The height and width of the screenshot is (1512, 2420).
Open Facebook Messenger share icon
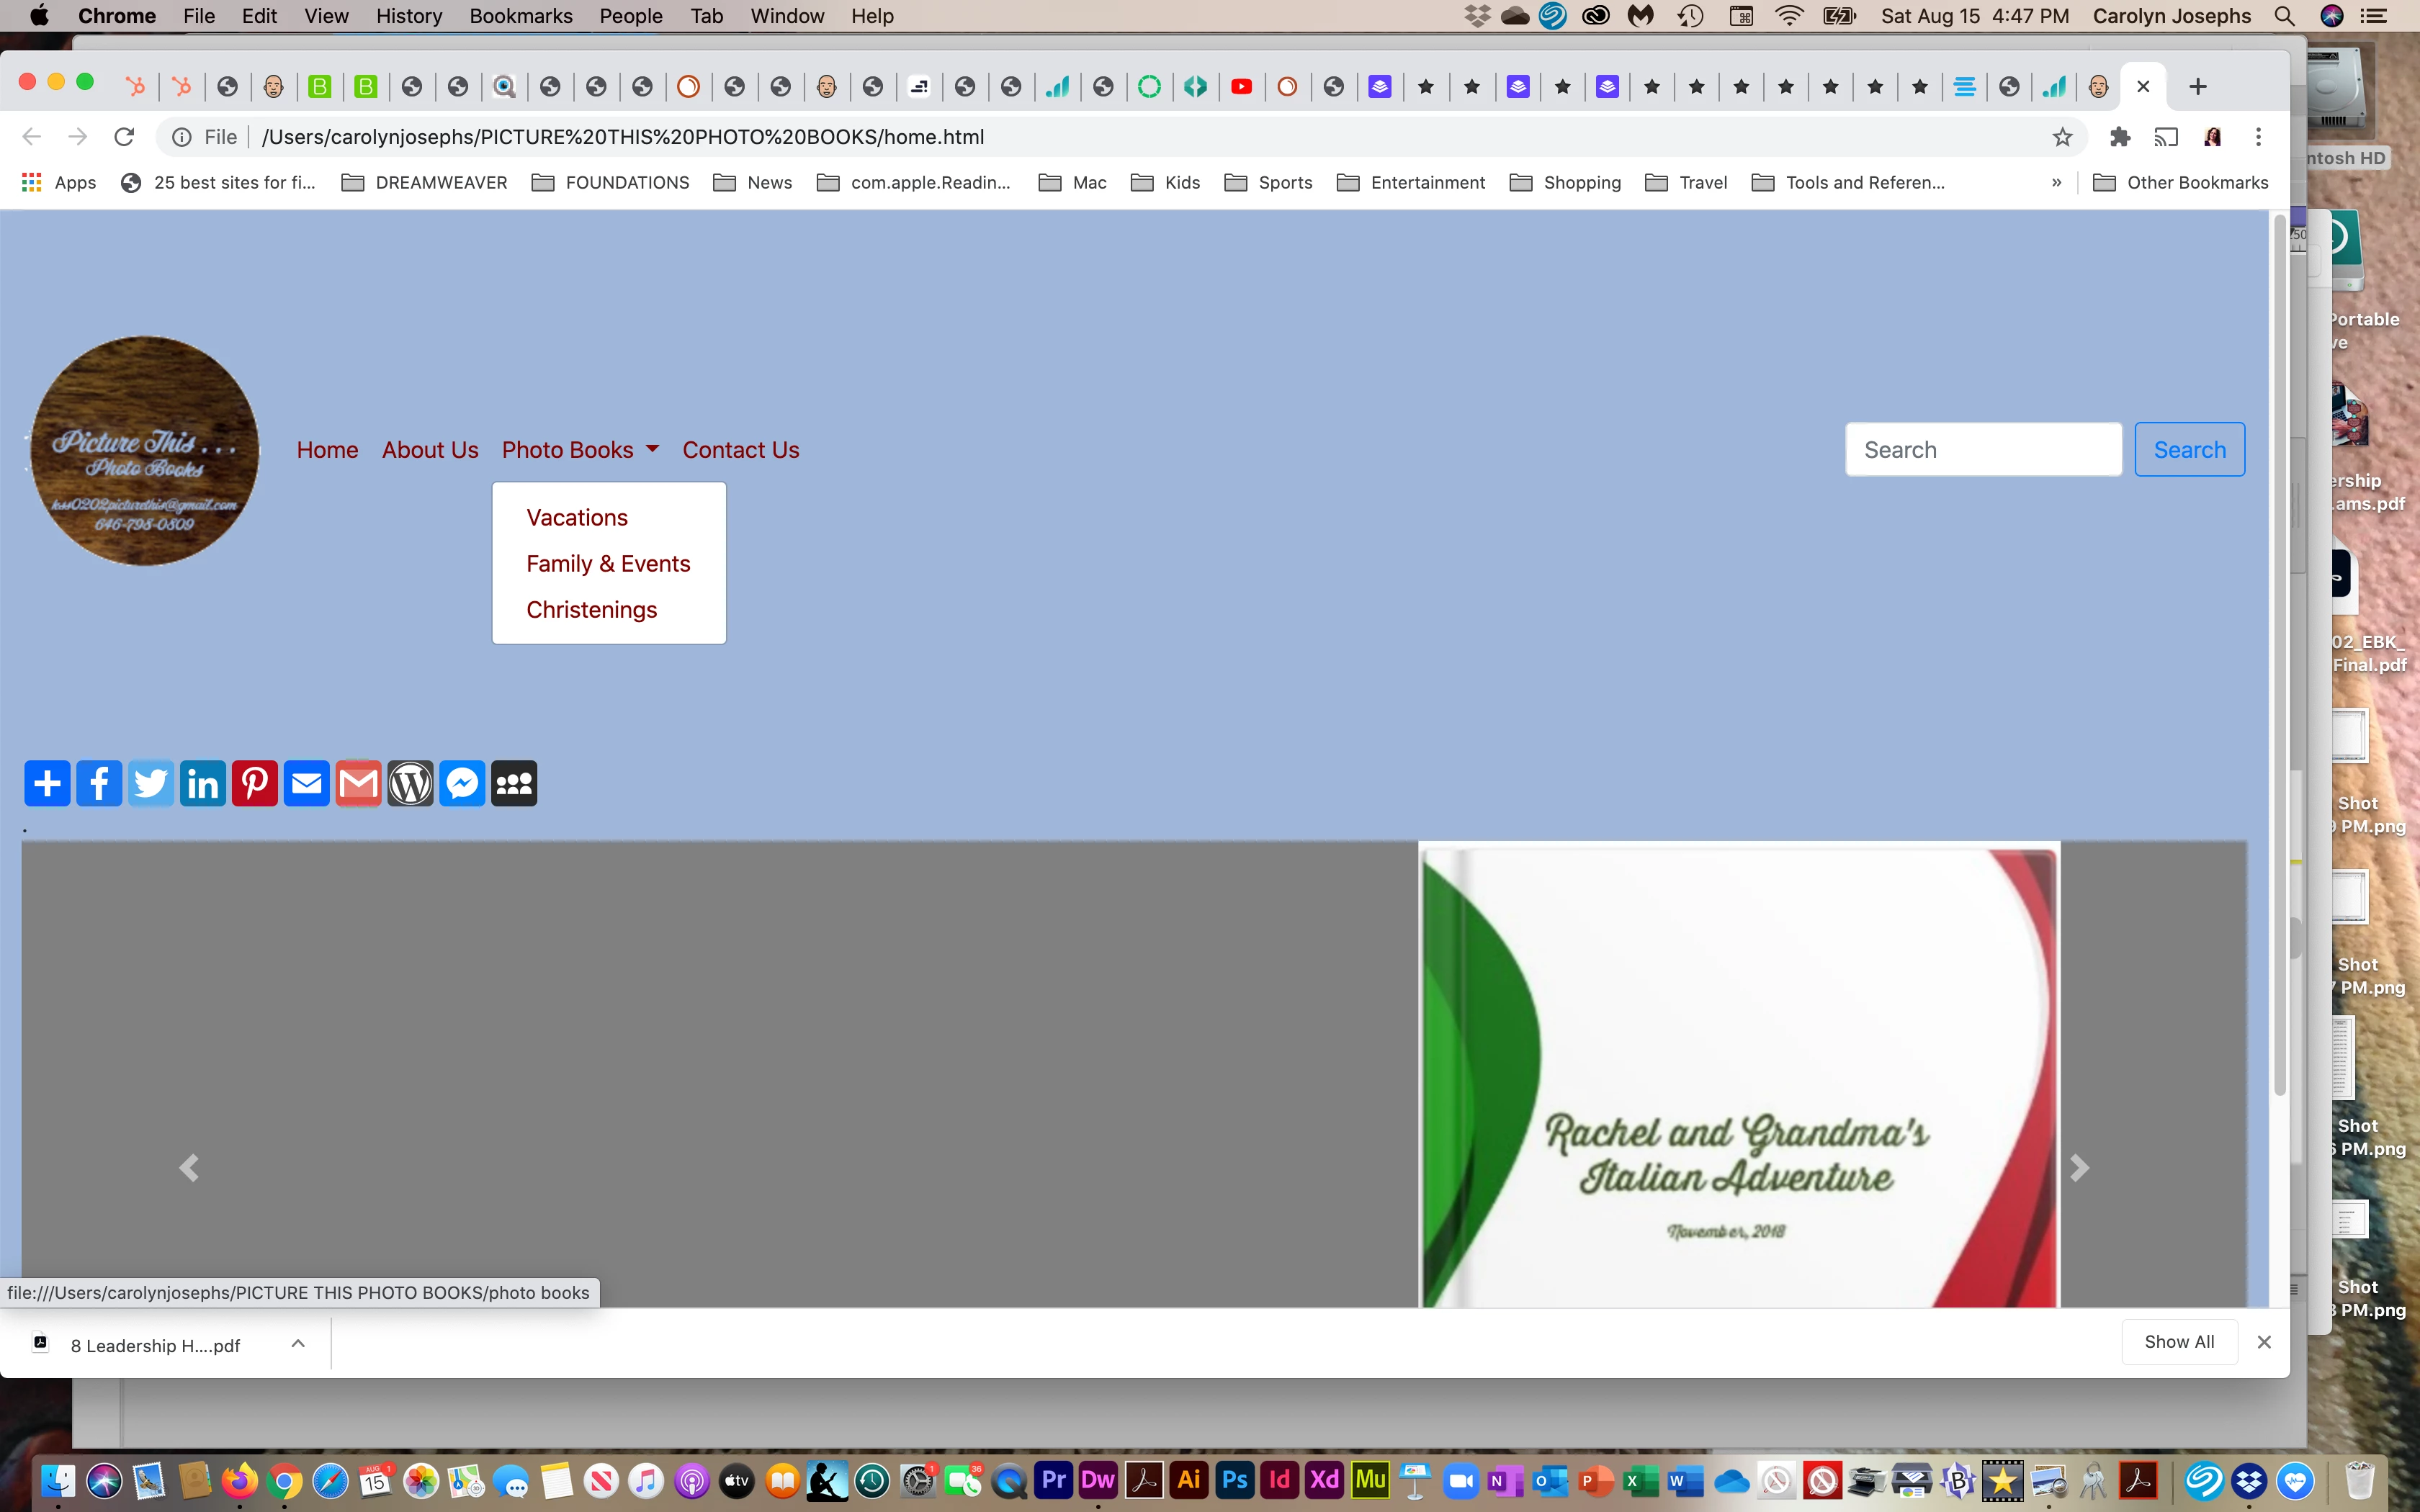462,783
